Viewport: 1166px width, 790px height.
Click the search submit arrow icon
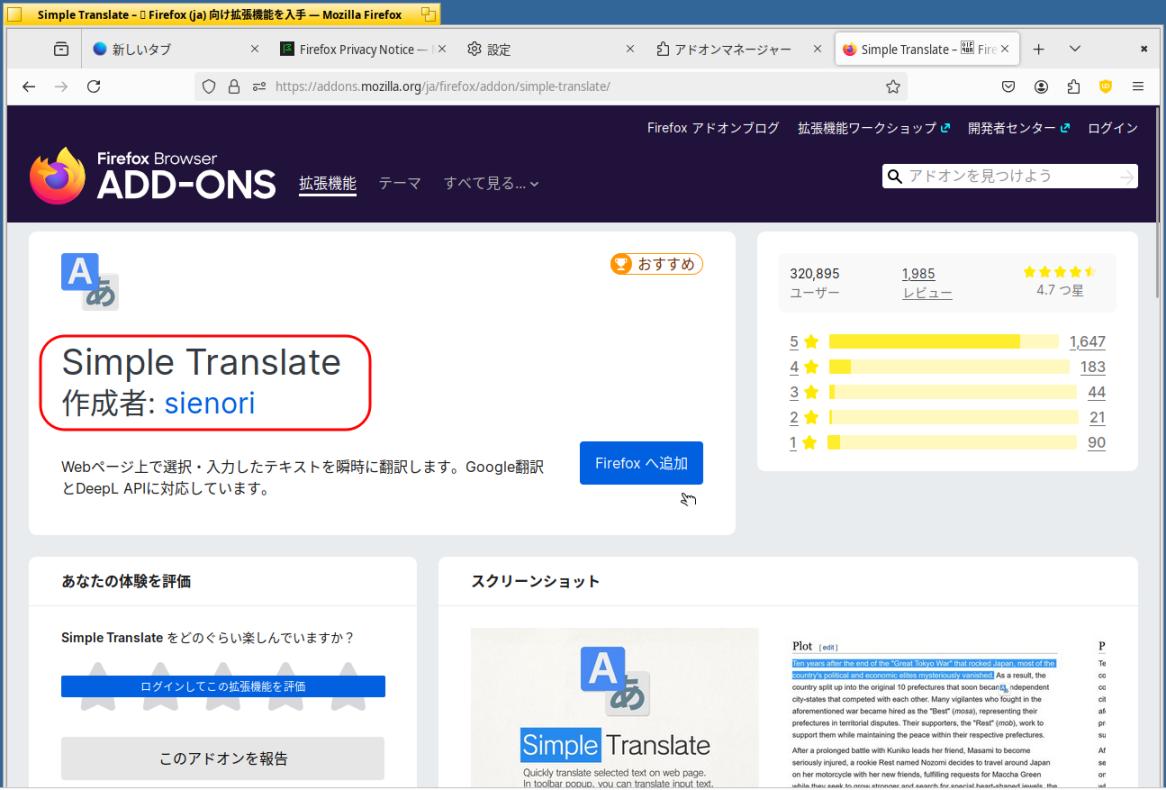tap(1127, 176)
